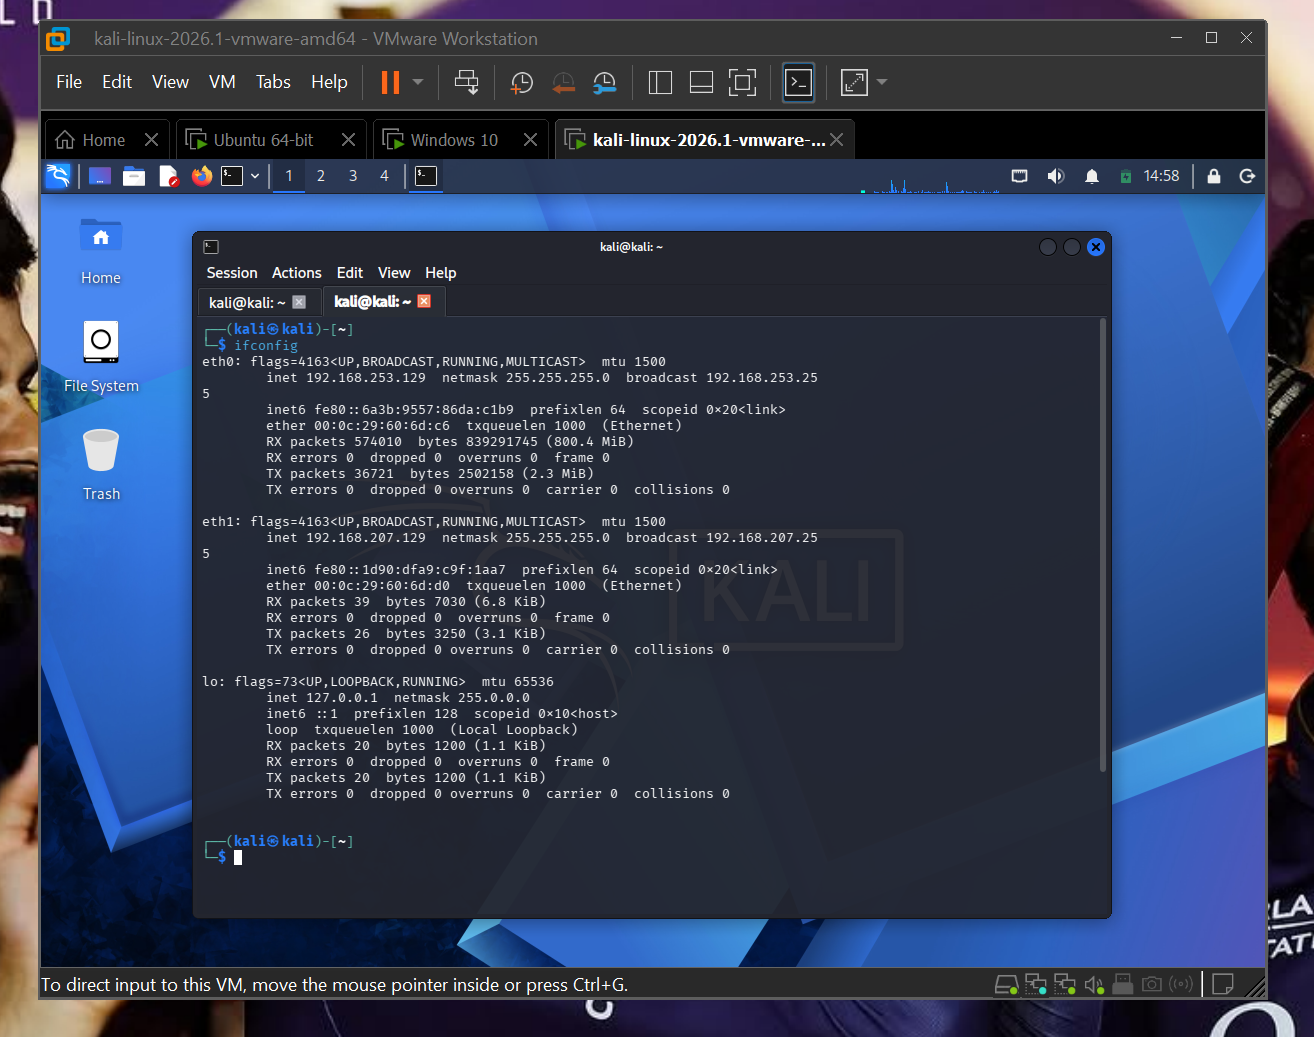Screen dimensions: 1314x1037
Task: Click the show desktop icon in Kali panel
Action: point(100,176)
